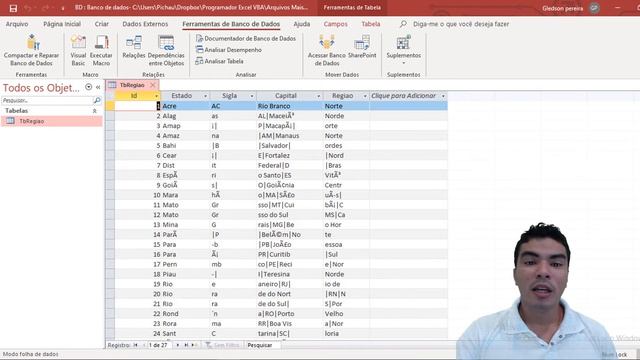
Task: Click the cell containing I|Teresina
Action: coord(289,274)
